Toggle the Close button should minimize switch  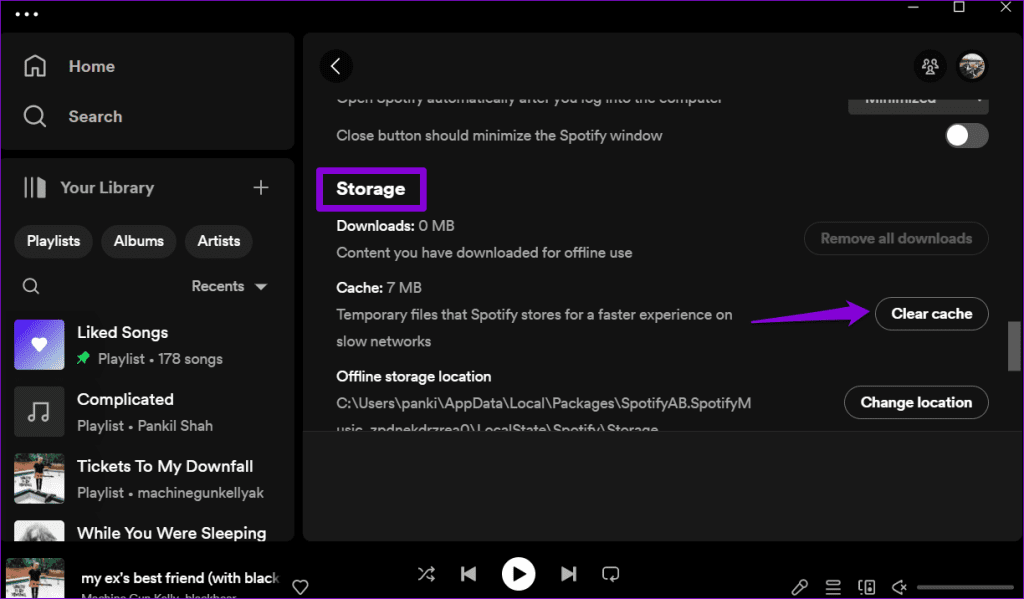967,136
